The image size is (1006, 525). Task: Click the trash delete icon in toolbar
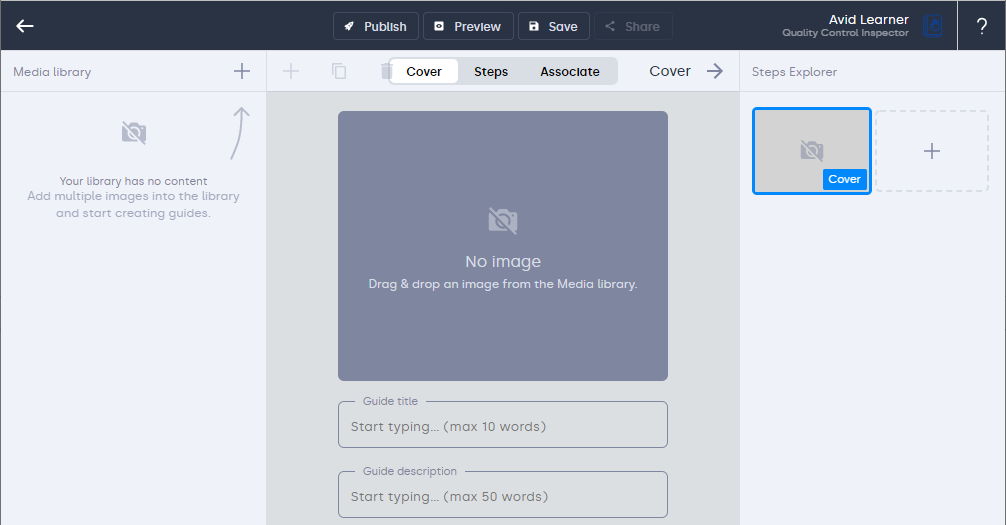click(x=384, y=71)
